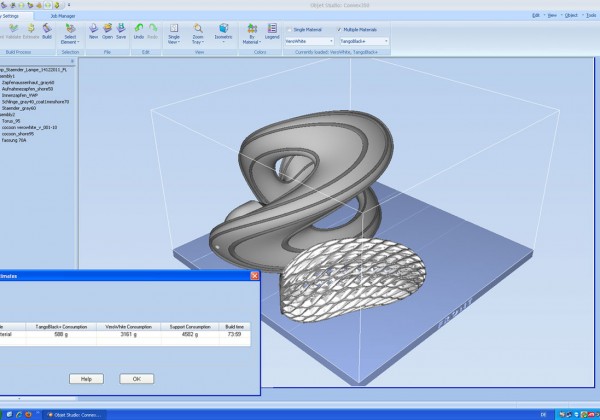600x420 pixels.
Task: Click the Validate checkmark icon
Action: [x=13, y=28]
